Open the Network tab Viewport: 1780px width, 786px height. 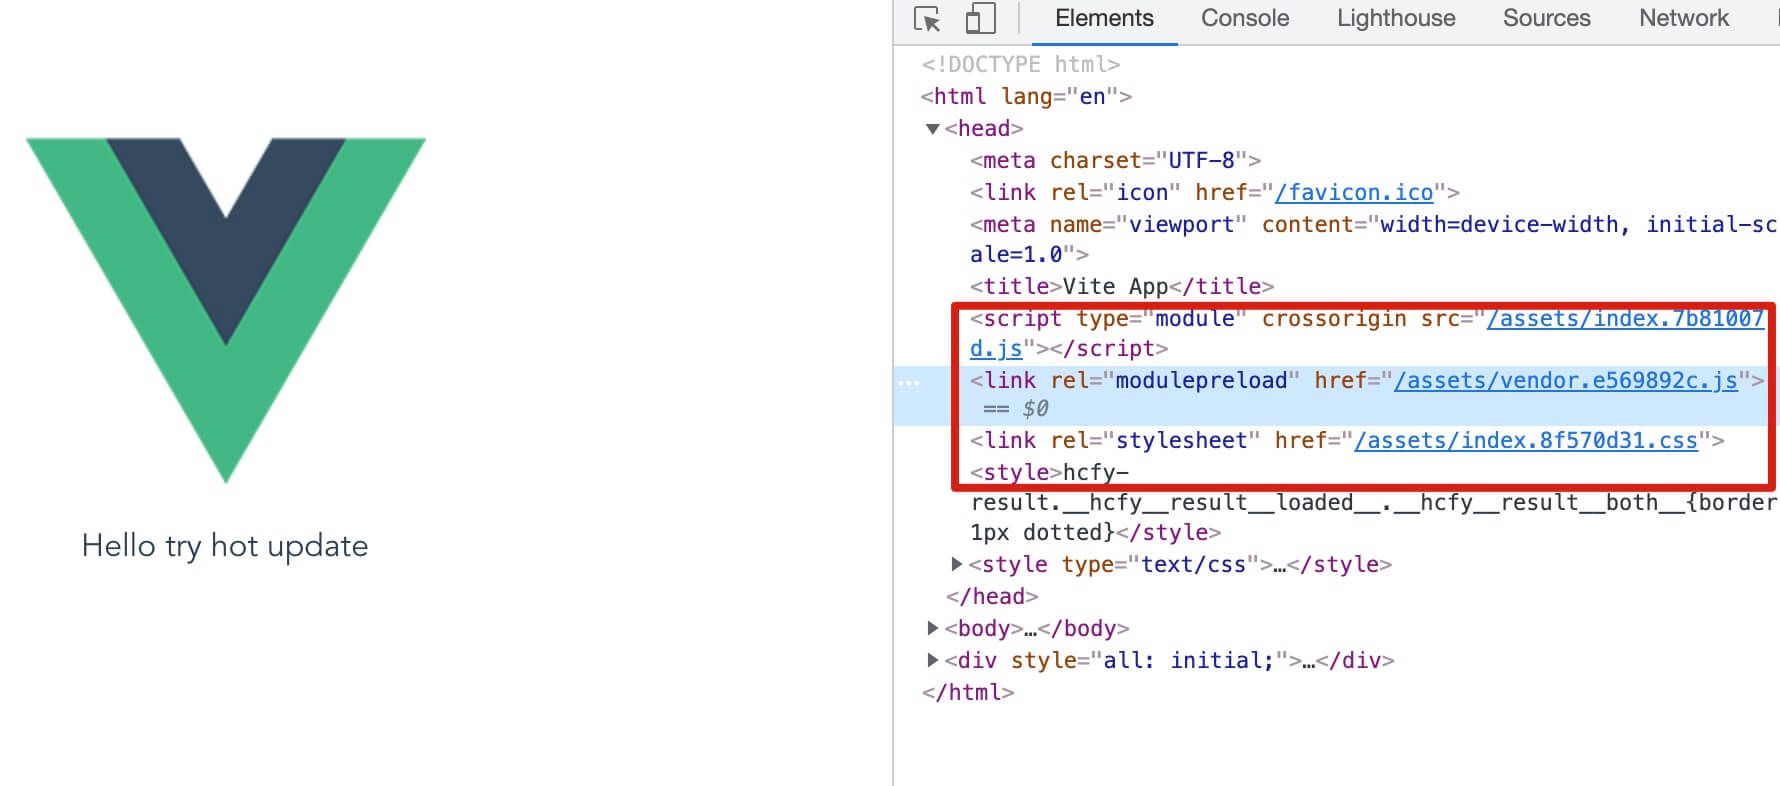tap(1684, 18)
